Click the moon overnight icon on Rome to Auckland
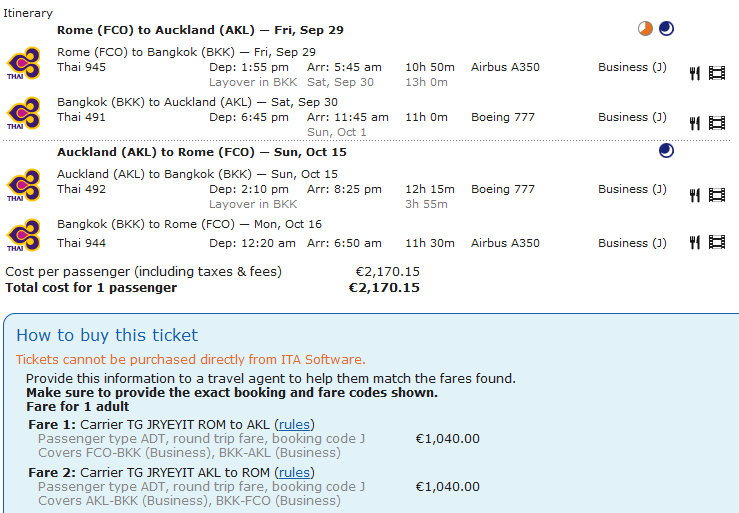This screenshot has height=513, width=739. [x=666, y=29]
